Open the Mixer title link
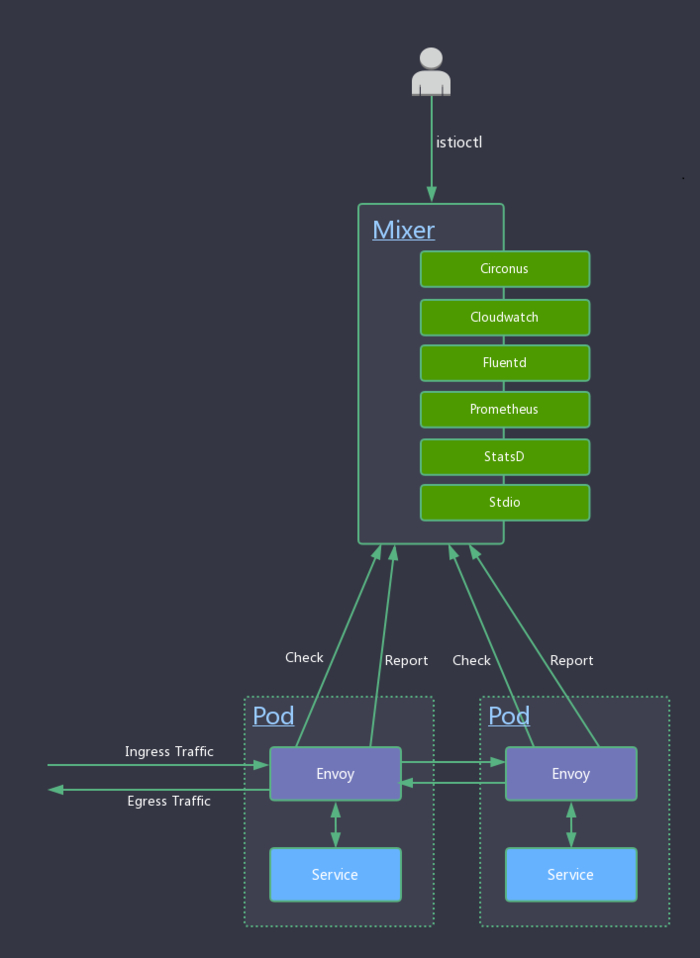 [403, 230]
